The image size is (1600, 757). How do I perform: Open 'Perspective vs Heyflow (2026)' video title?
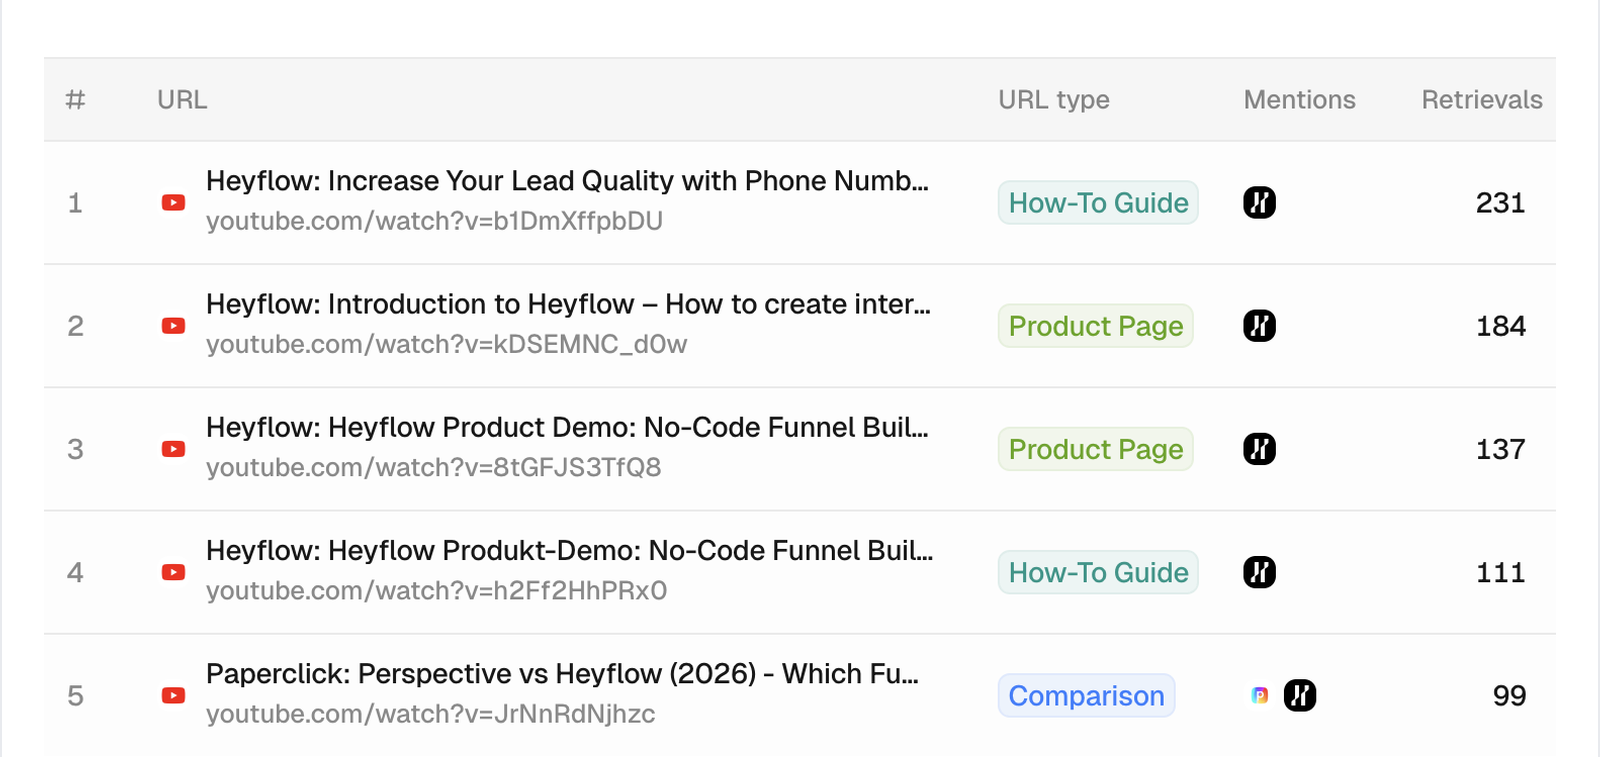tap(562, 673)
